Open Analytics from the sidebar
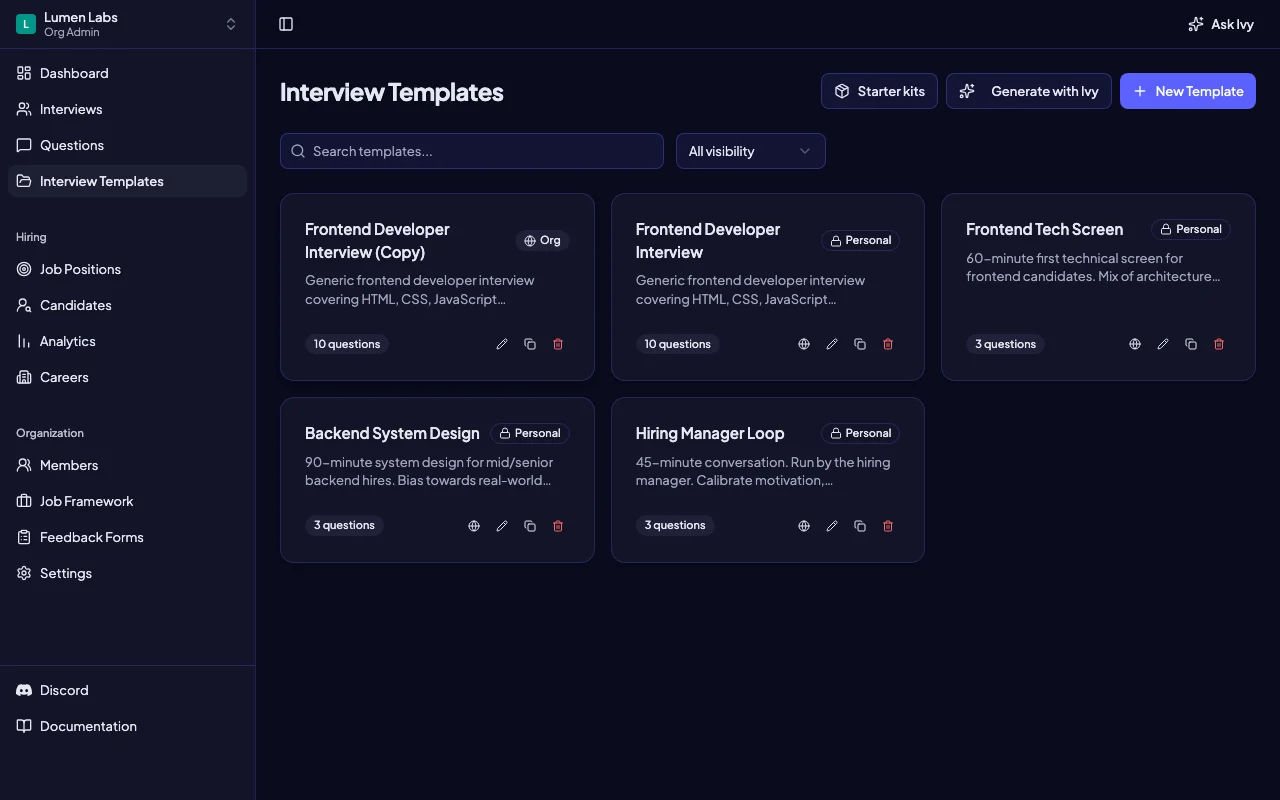The height and width of the screenshot is (800, 1280). (128, 341)
